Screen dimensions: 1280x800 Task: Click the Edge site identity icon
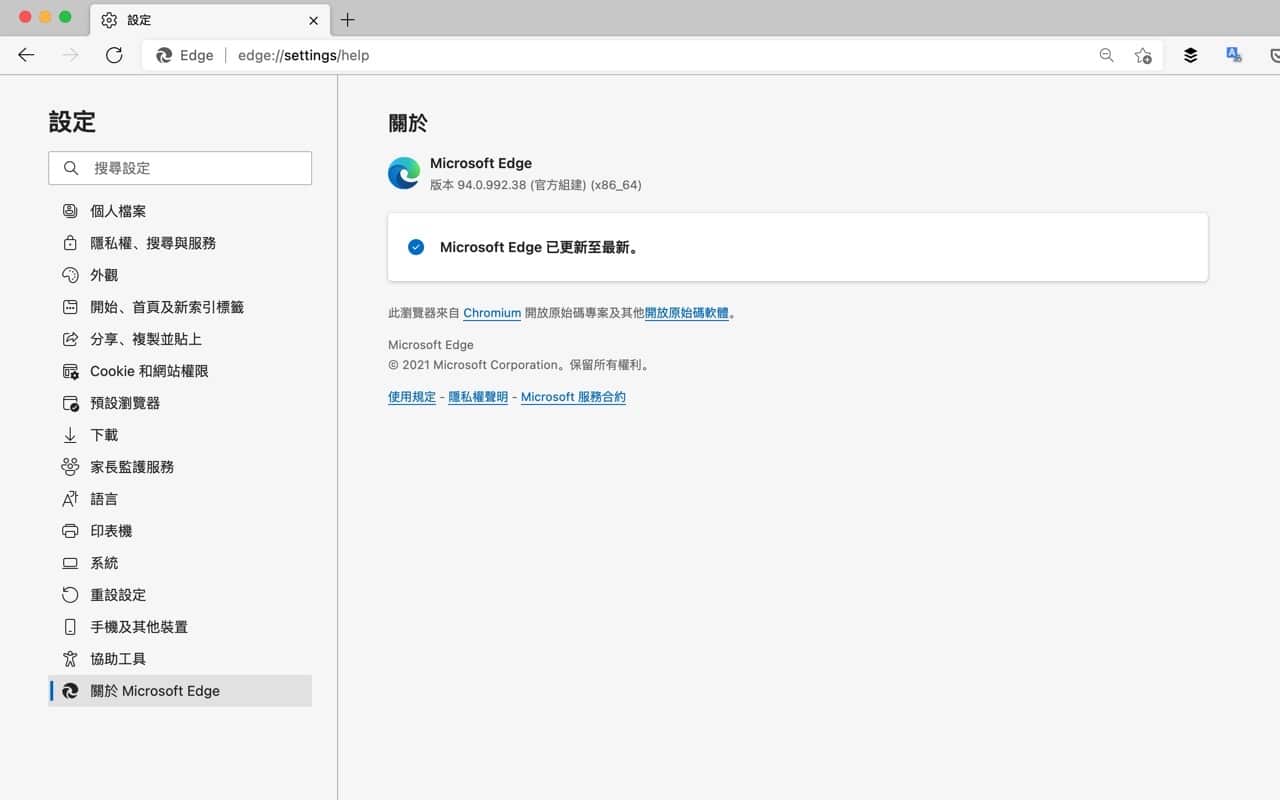coord(164,55)
